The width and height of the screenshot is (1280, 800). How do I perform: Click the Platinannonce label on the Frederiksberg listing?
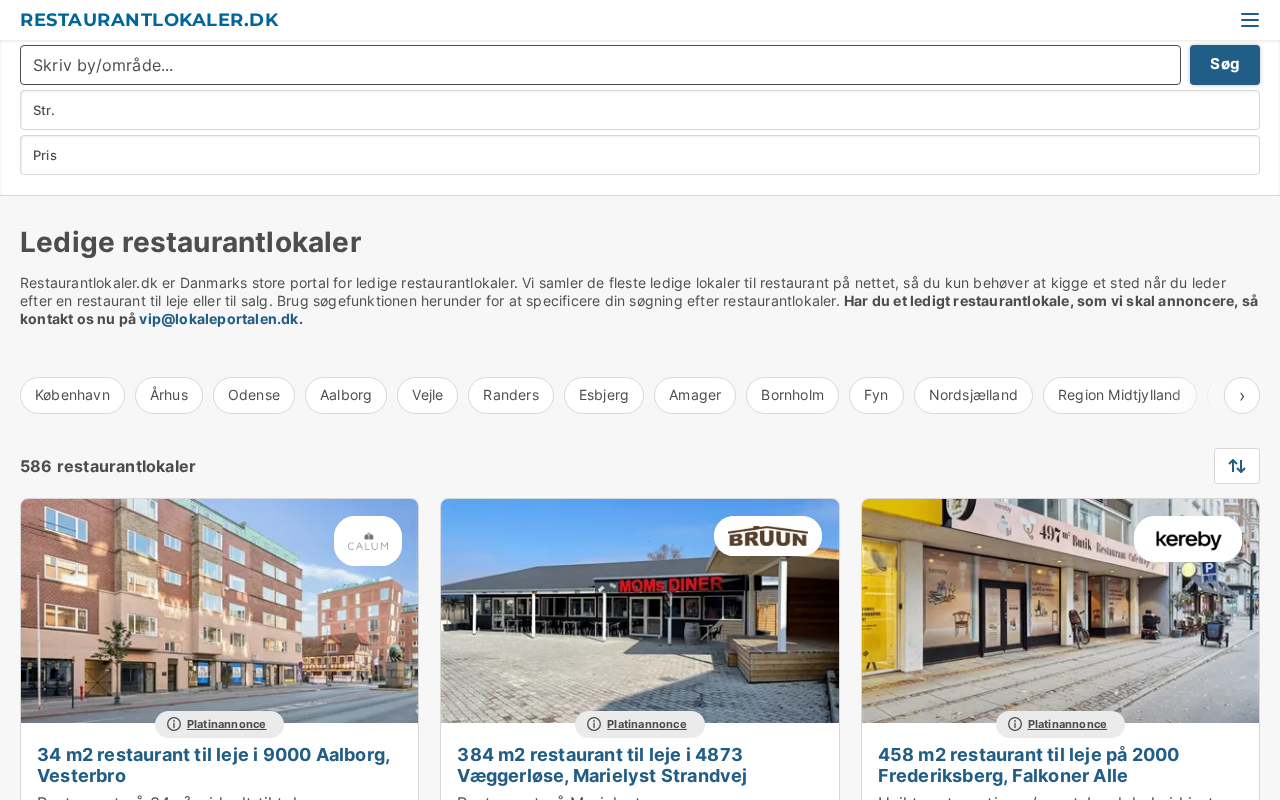[x=1067, y=724]
